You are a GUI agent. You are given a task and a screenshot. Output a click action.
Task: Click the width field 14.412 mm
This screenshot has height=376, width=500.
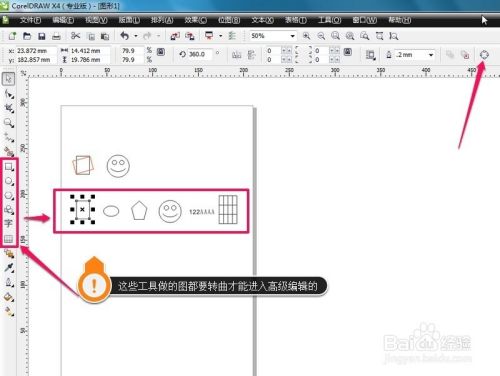89,51
